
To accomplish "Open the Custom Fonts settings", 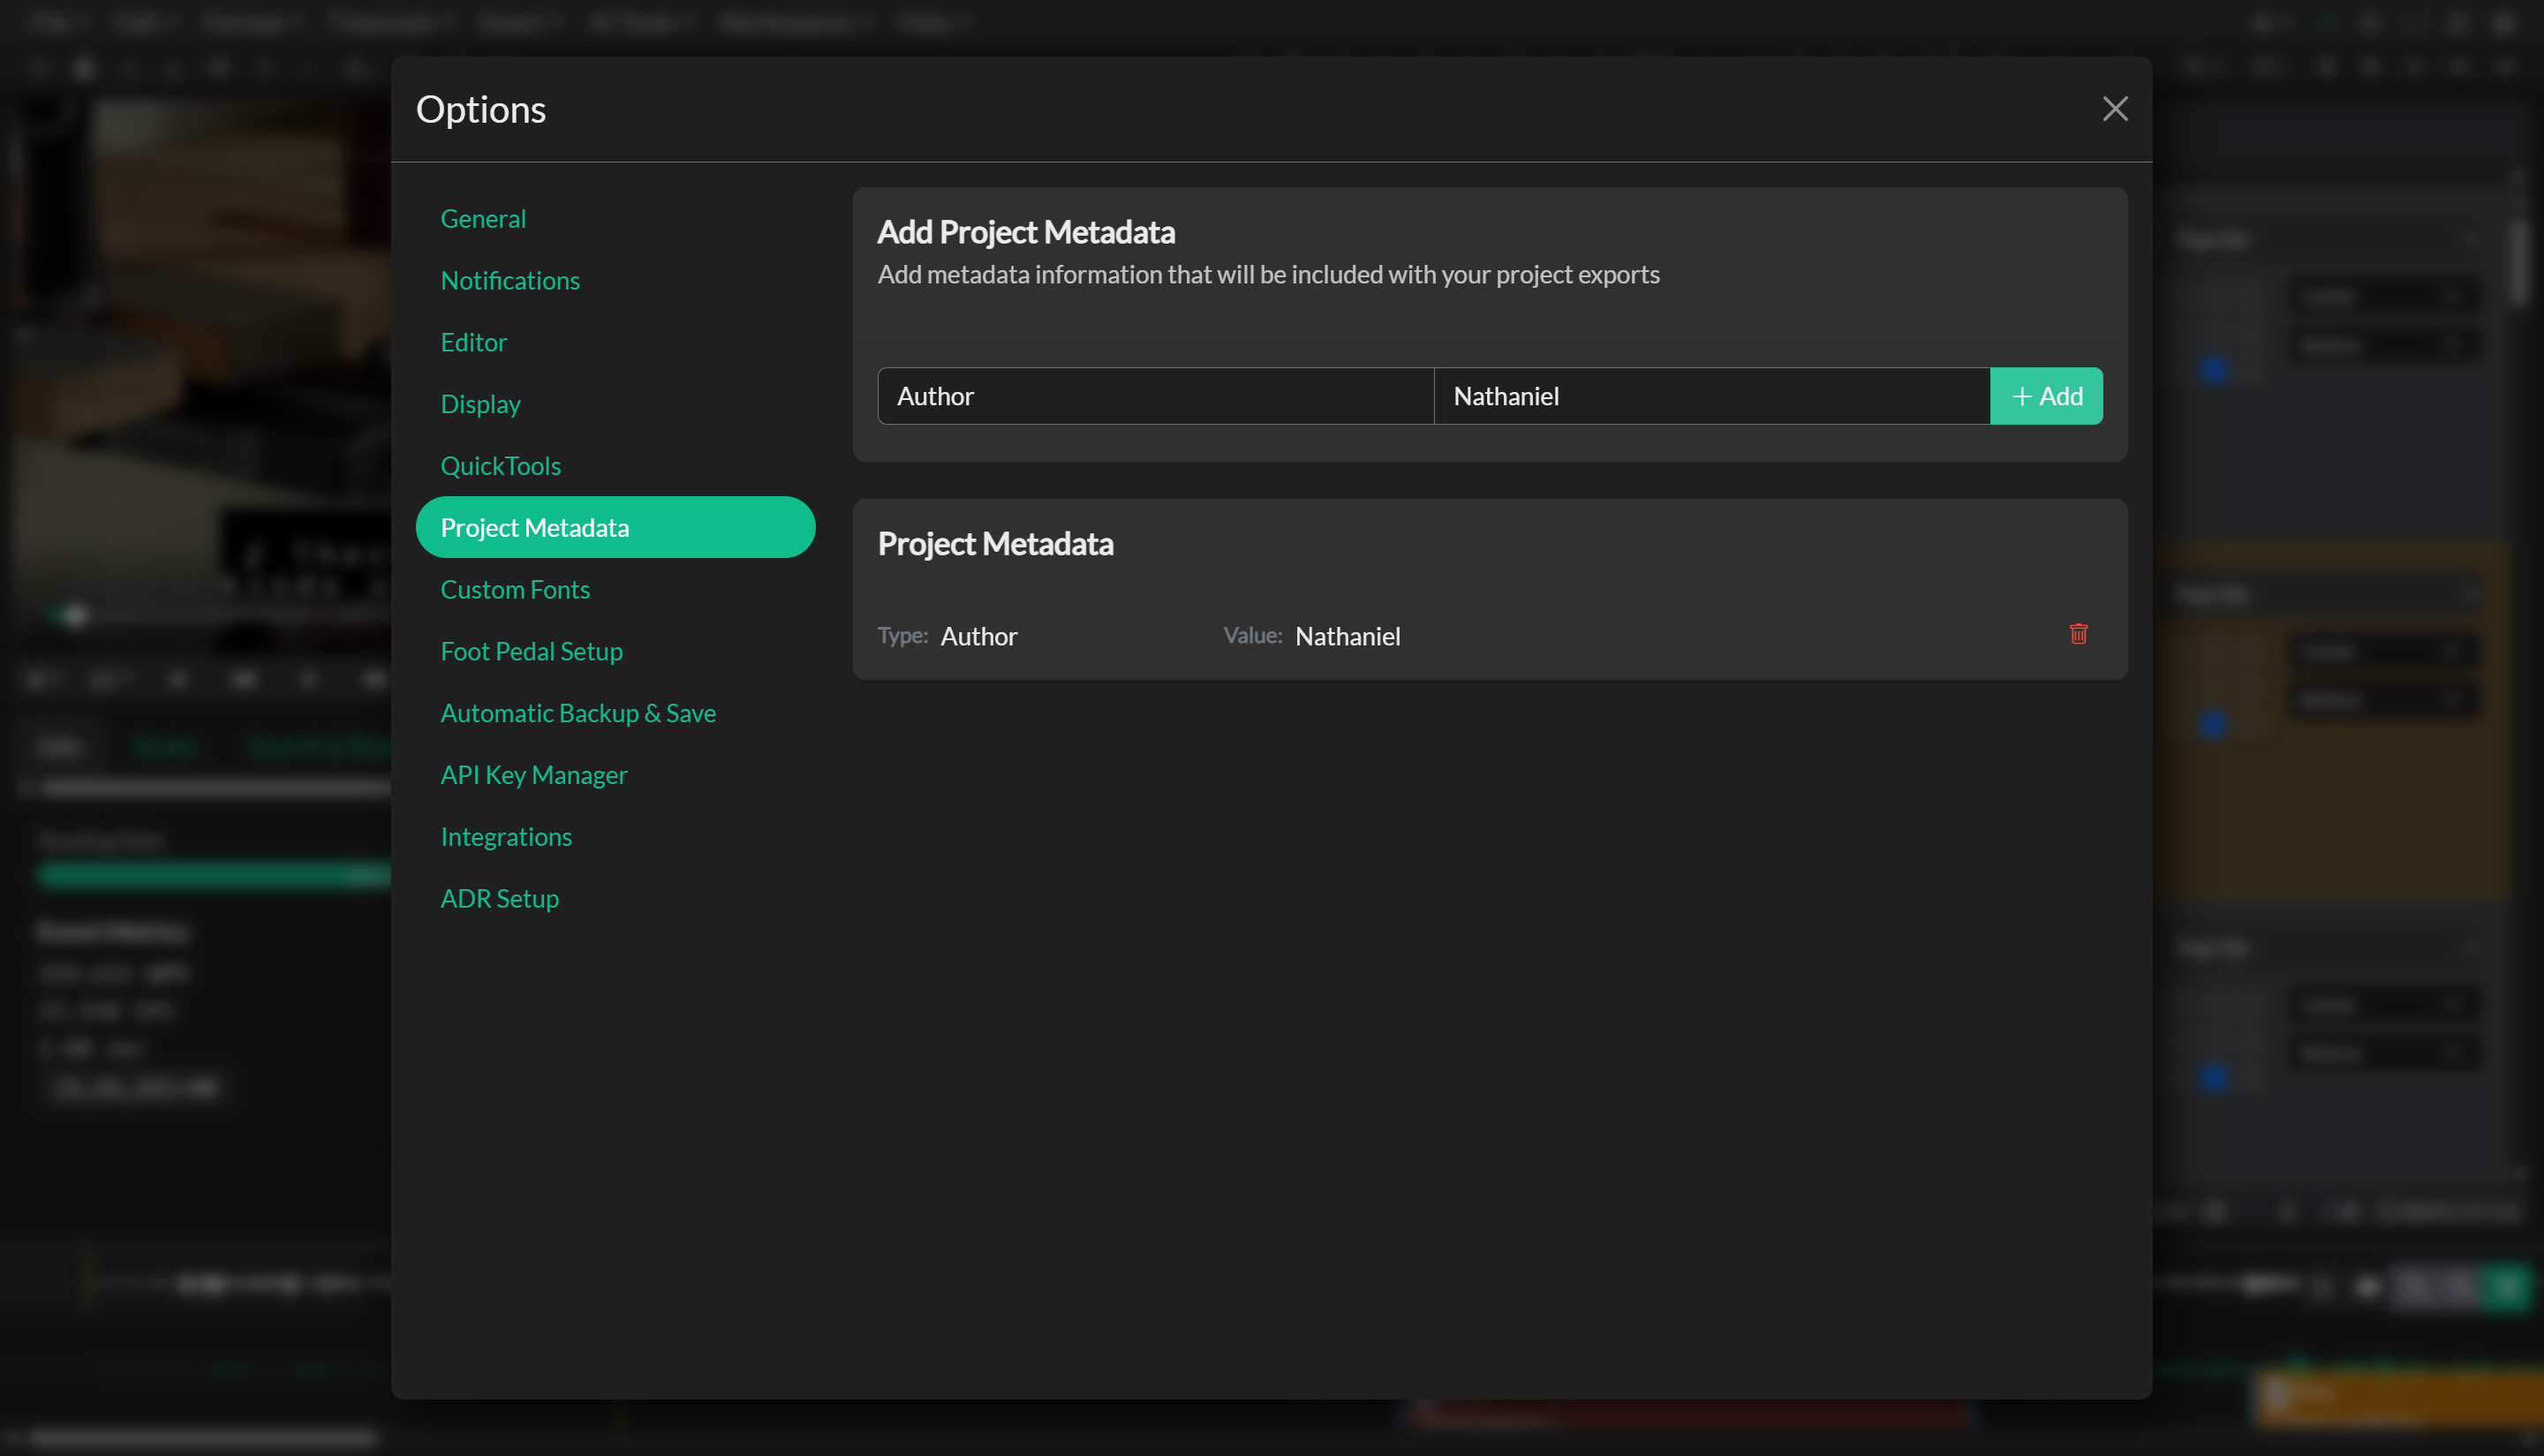I will (x=515, y=590).
